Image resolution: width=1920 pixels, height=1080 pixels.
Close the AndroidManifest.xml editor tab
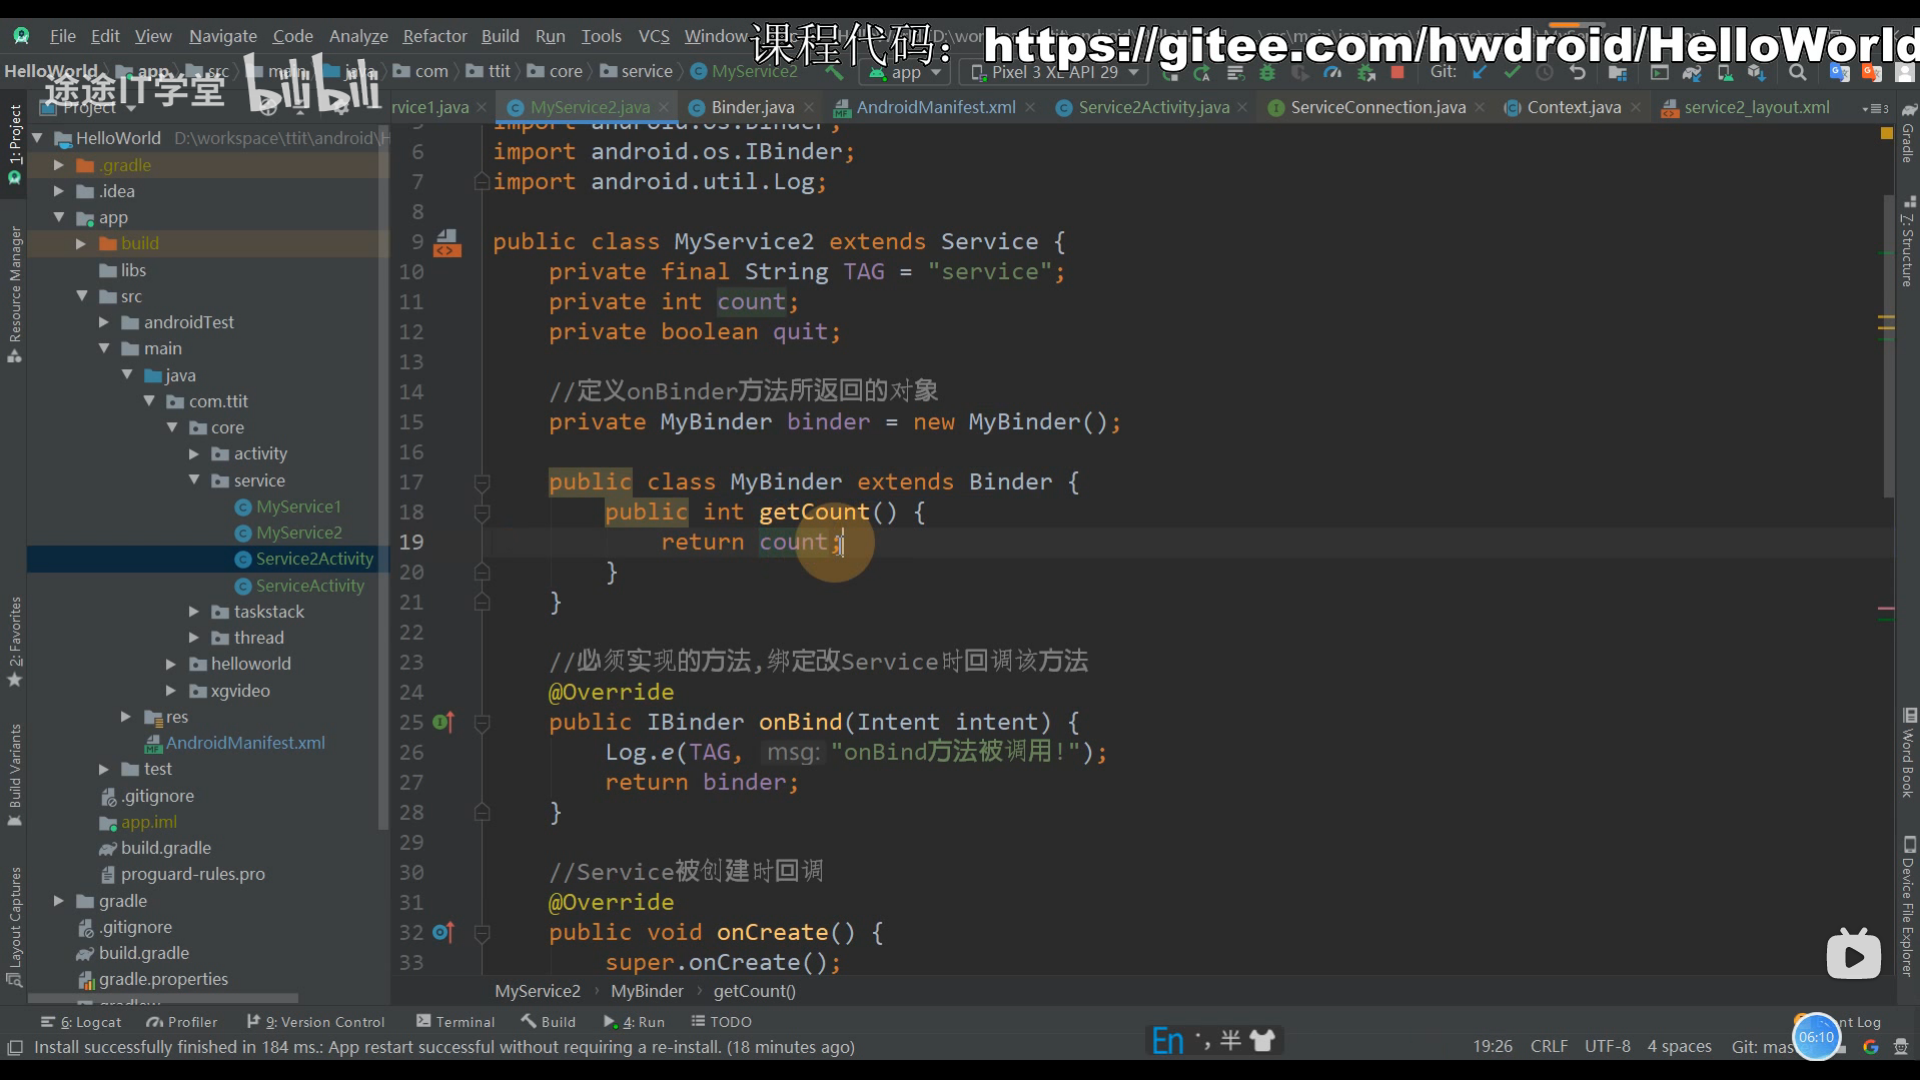(1030, 107)
